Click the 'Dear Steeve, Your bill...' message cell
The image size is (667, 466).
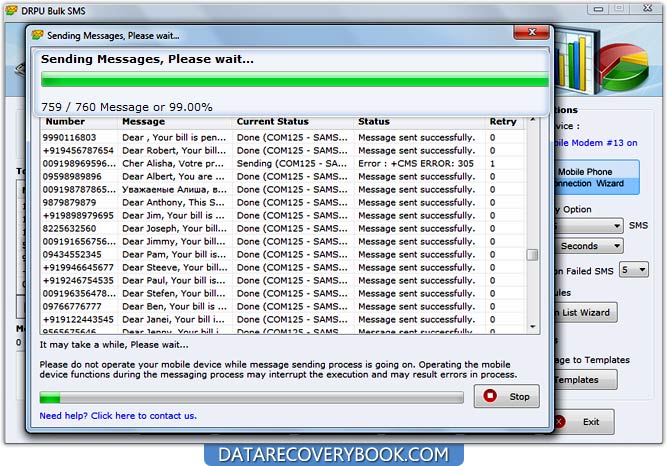pos(174,267)
